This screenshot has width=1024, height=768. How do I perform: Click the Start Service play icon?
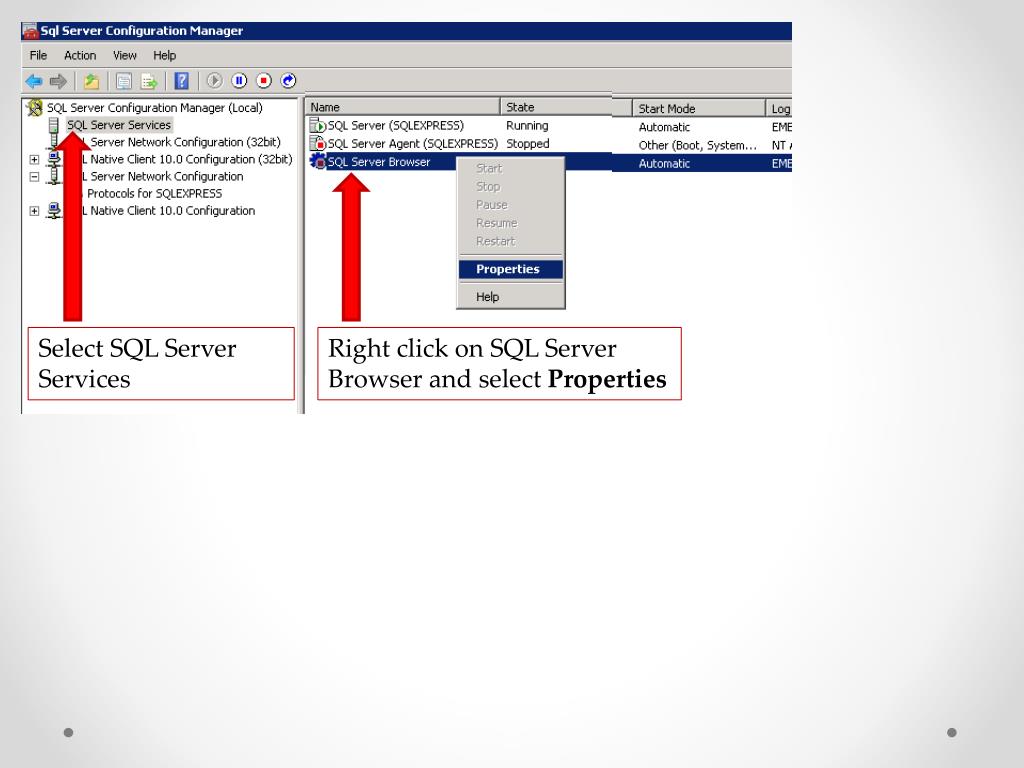pos(214,80)
